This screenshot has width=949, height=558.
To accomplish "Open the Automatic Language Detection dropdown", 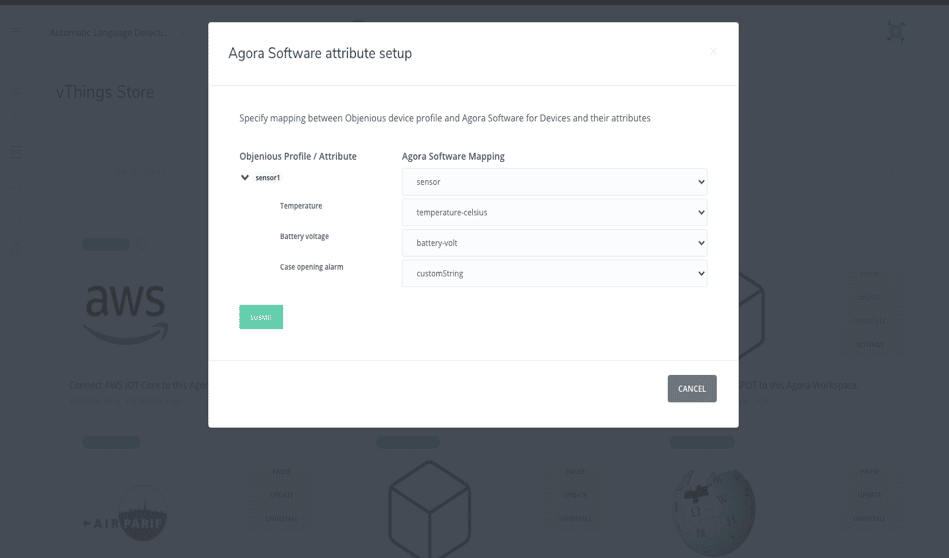I will 118,33.
